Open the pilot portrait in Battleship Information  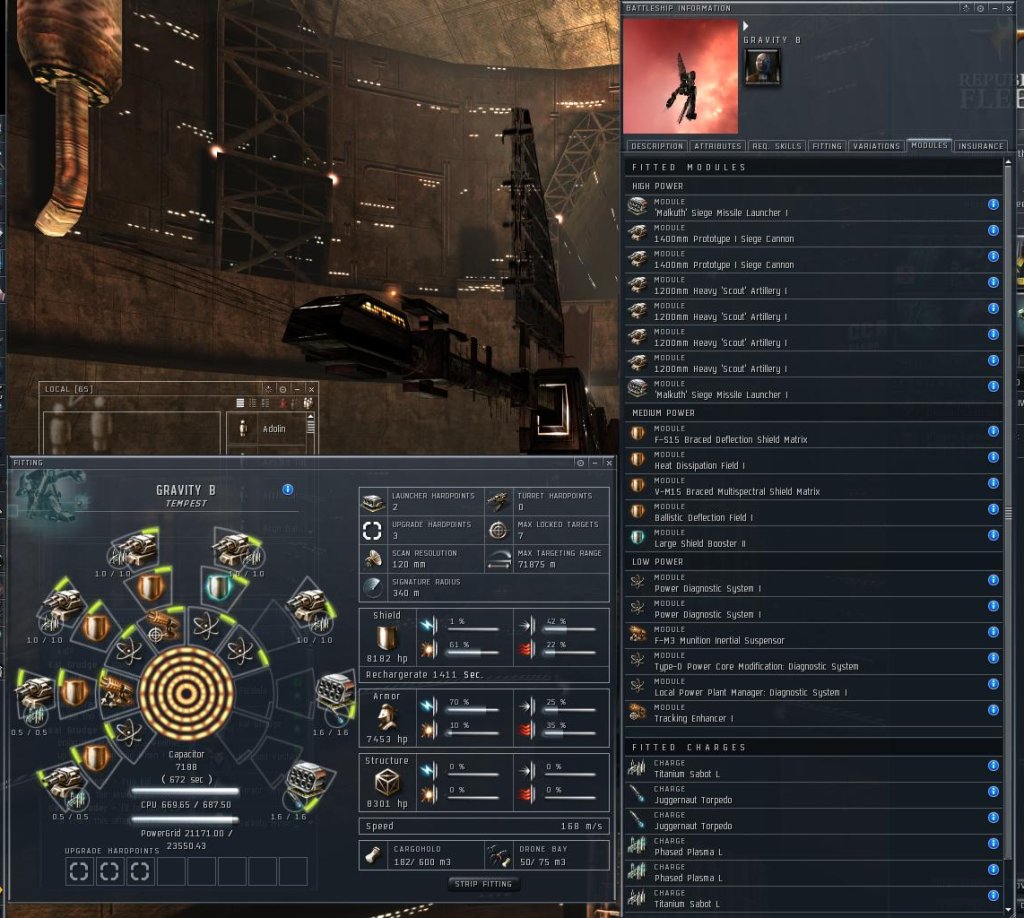[762, 66]
